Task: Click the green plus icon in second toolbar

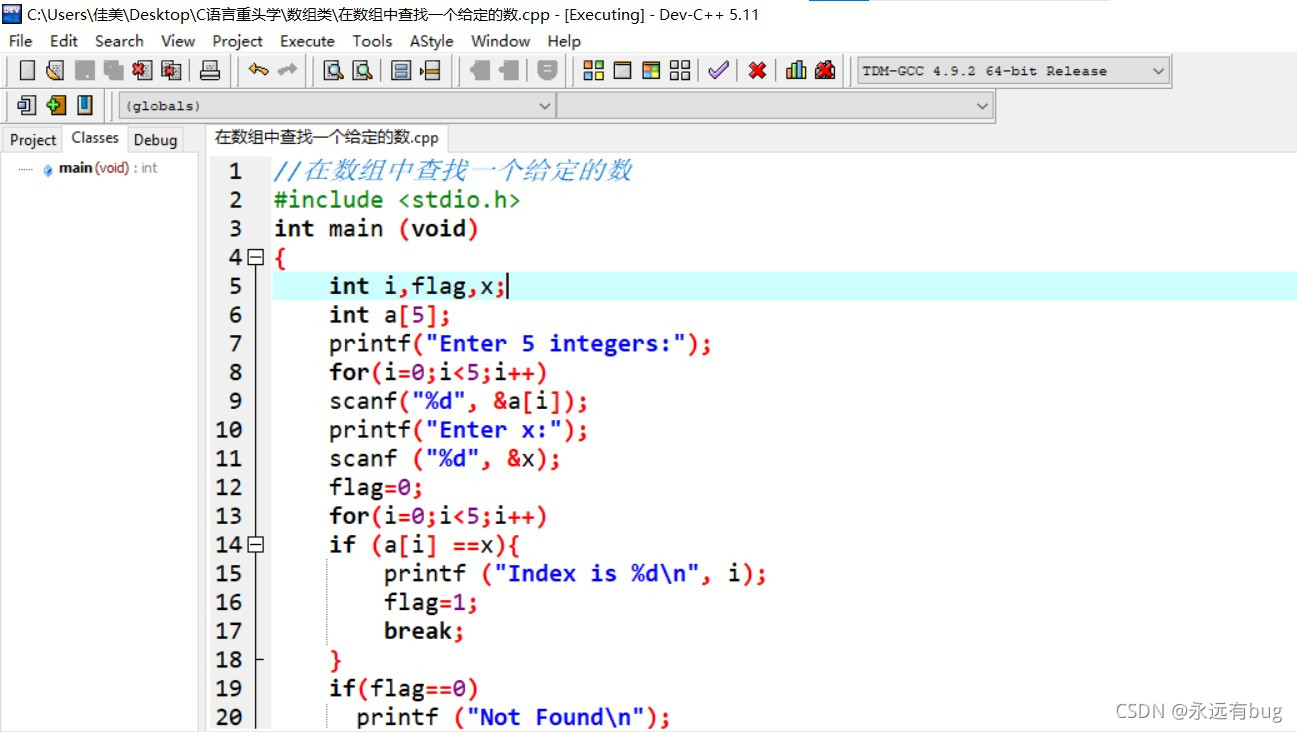Action: (56, 104)
